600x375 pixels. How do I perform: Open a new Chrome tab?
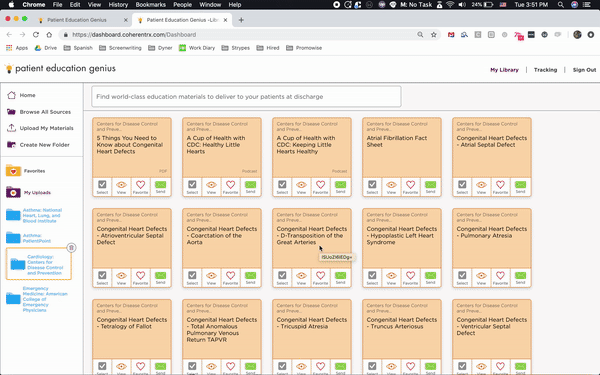[241, 20]
